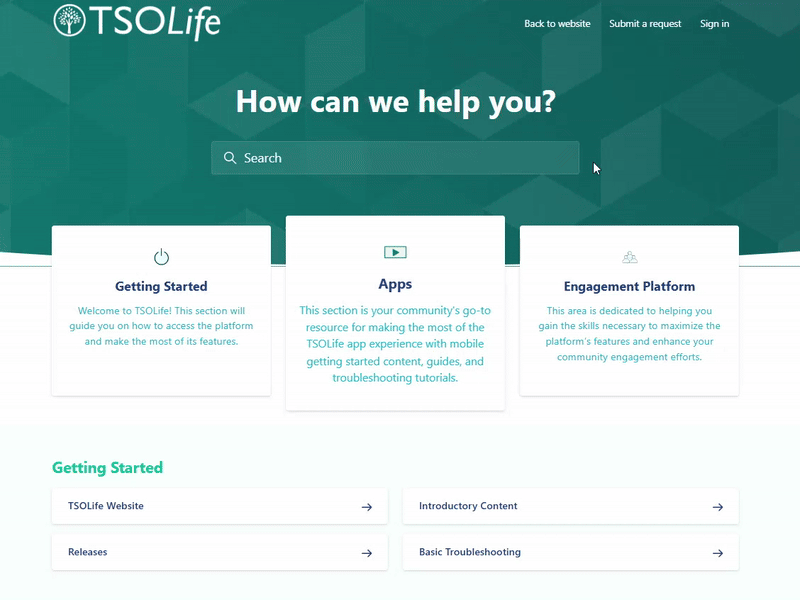Click the people icon on Engagement Platform card
The image size is (800, 600).
pyautogui.click(x=630, y=257)
